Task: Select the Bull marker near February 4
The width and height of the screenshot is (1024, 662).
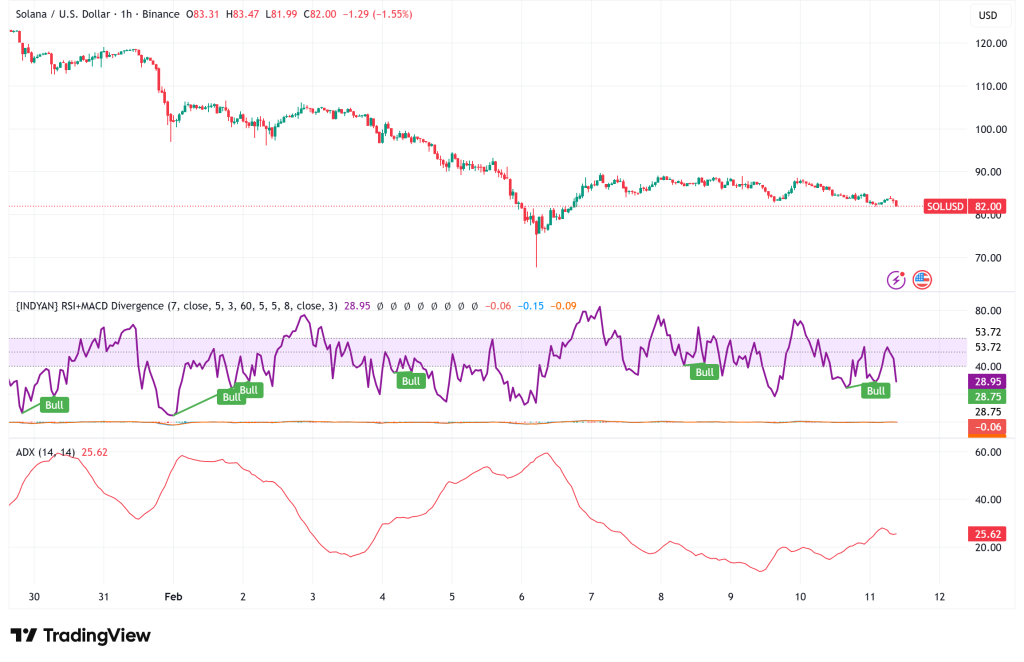Action: [410, 380]
